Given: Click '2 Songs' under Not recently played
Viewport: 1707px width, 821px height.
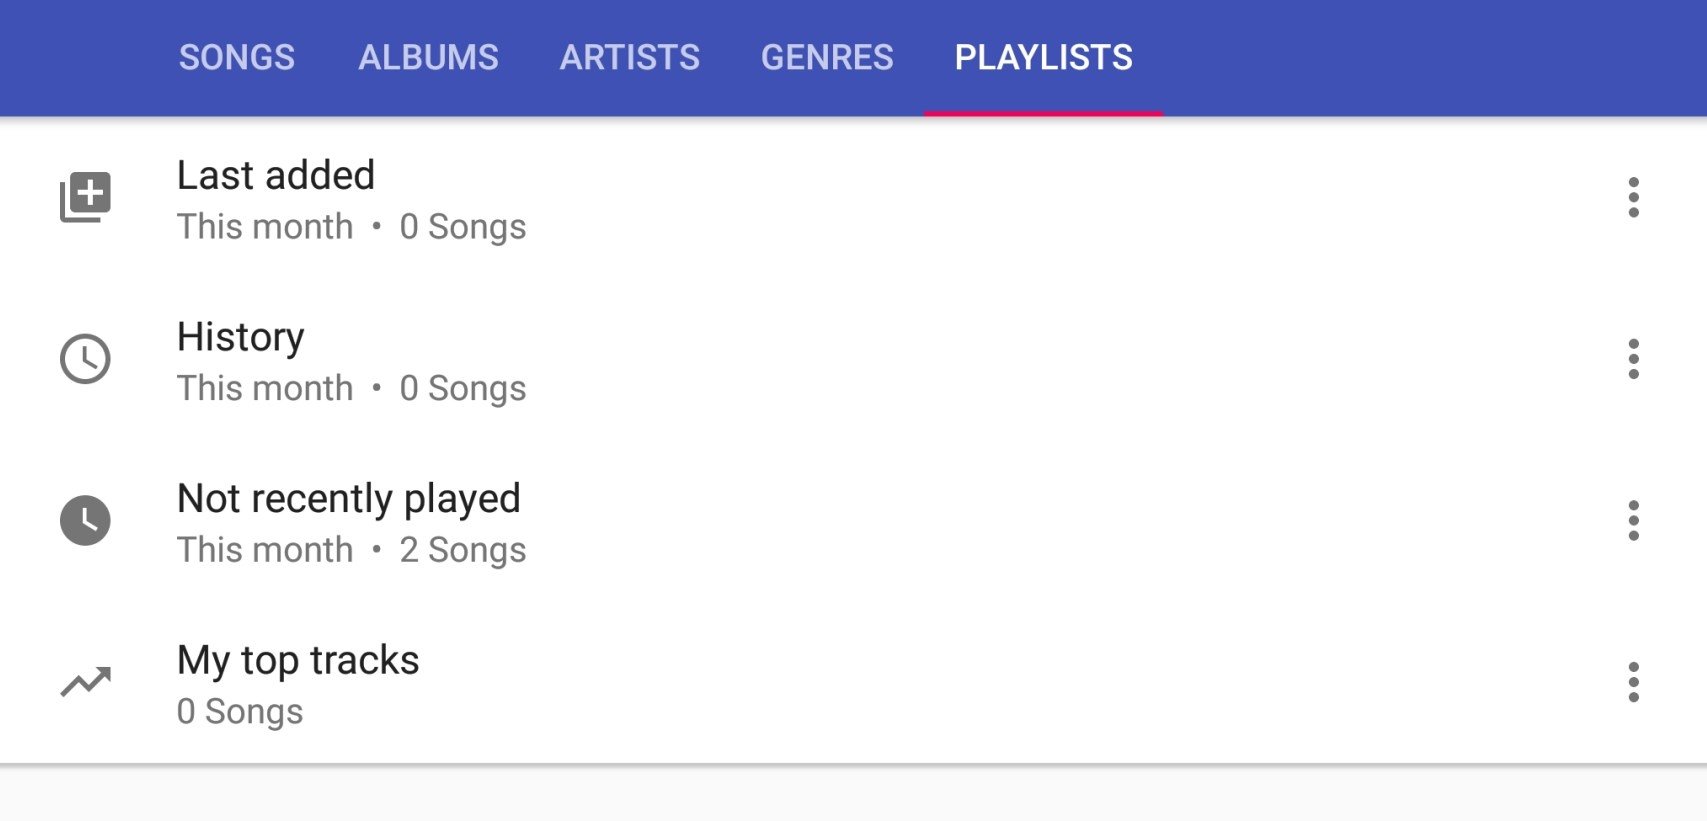Looking at the screenshot, I should pos(463,550).
